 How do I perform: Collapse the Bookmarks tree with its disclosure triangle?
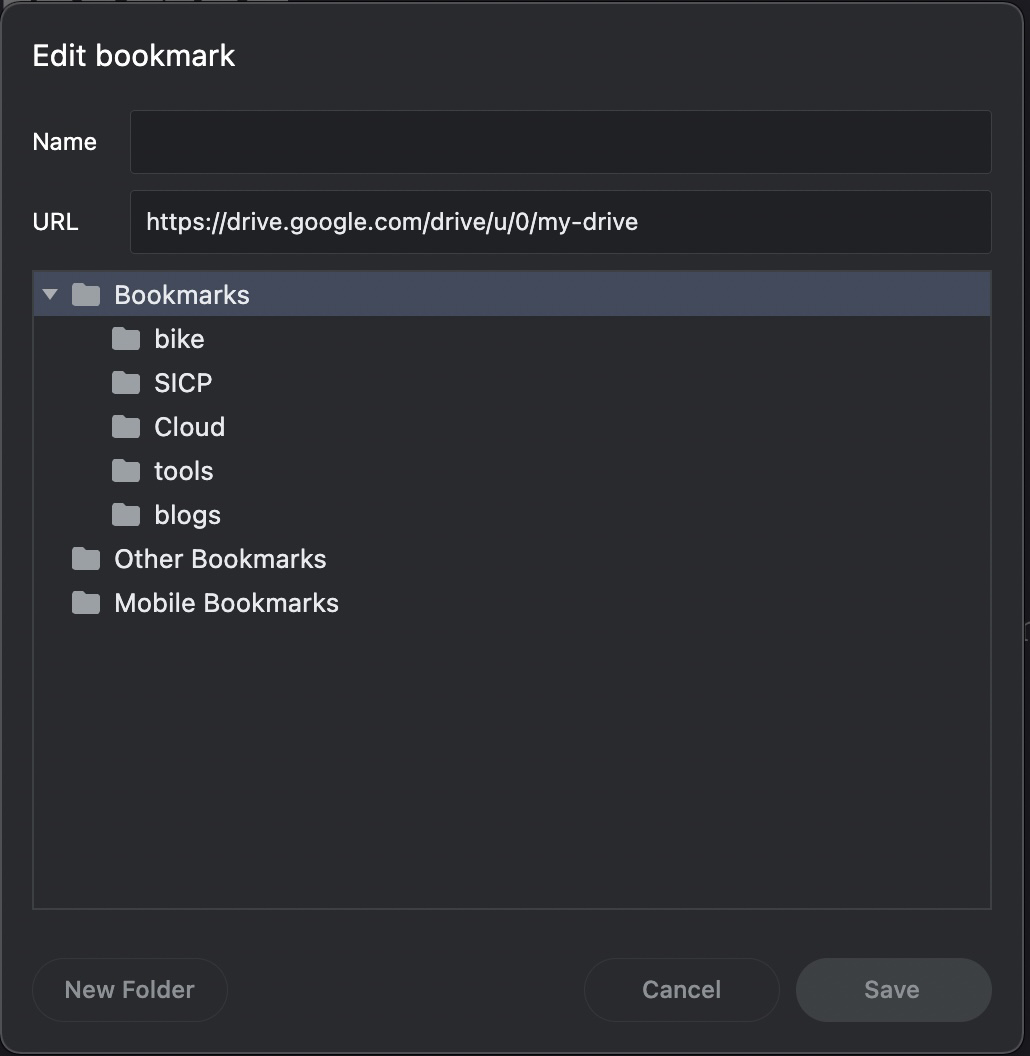pos(50,294)
